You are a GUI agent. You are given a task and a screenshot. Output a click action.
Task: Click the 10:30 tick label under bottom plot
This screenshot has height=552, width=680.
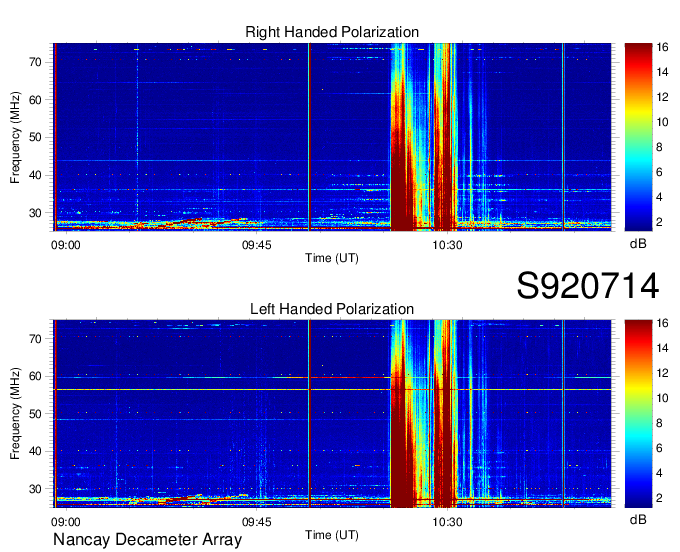447,522
